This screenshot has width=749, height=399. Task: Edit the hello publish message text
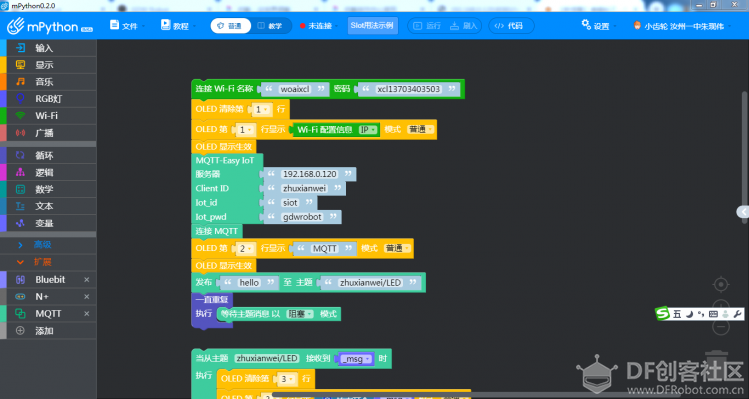[x=249, y=282]
